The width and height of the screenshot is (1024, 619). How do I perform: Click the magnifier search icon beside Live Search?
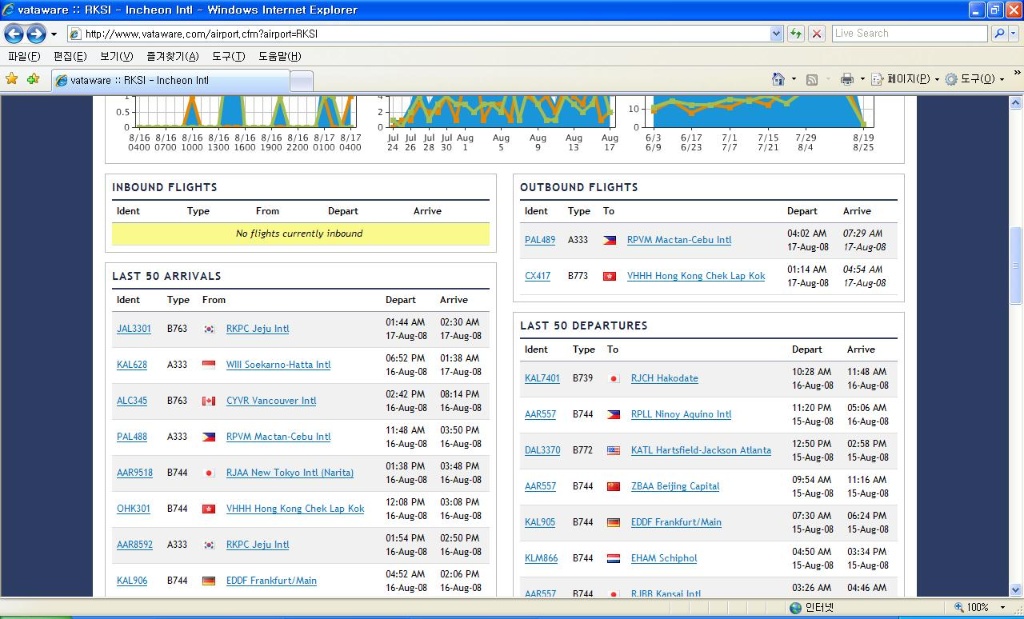pos(998,33)
